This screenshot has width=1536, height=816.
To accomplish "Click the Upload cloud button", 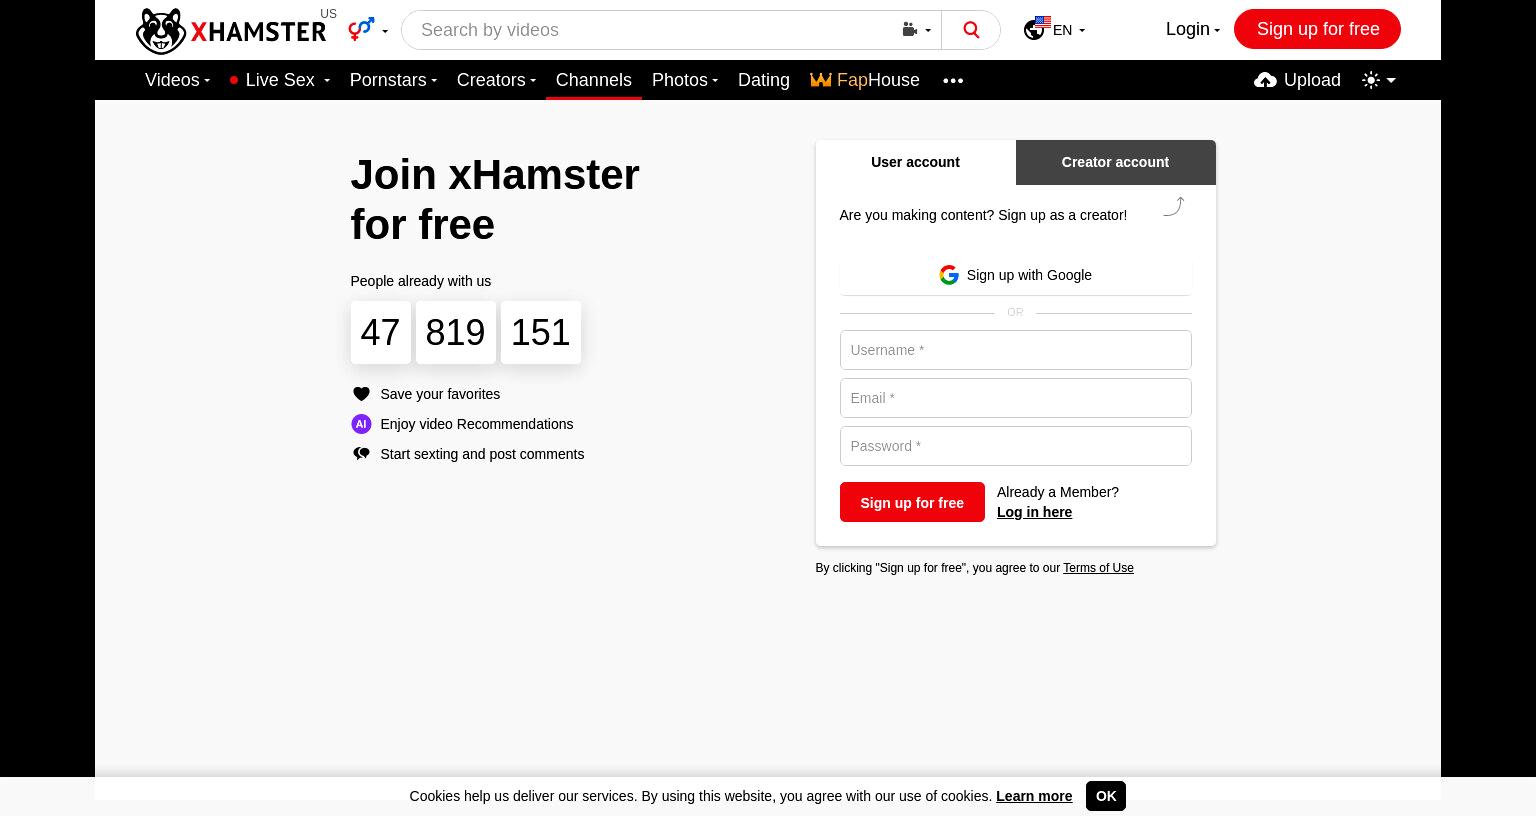I will (1297, 80).
